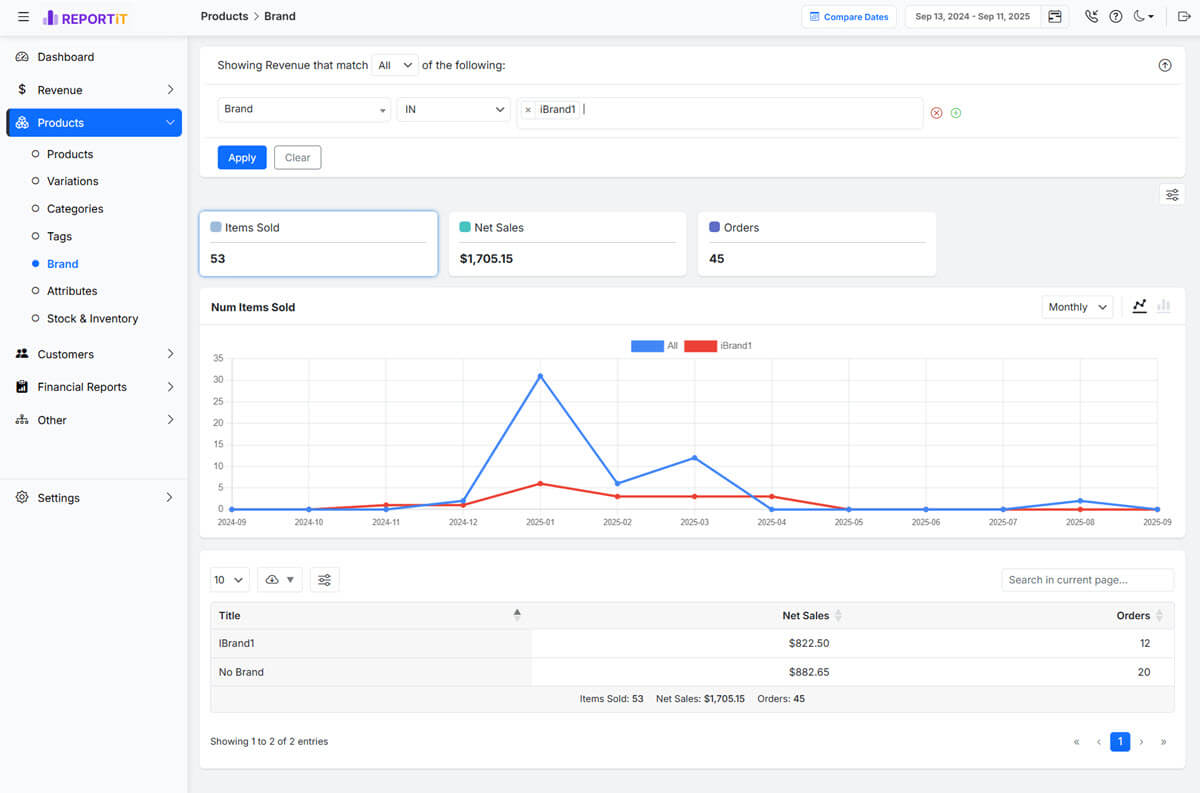Expand the Settings sidebar menu

(x=94, y=498)
